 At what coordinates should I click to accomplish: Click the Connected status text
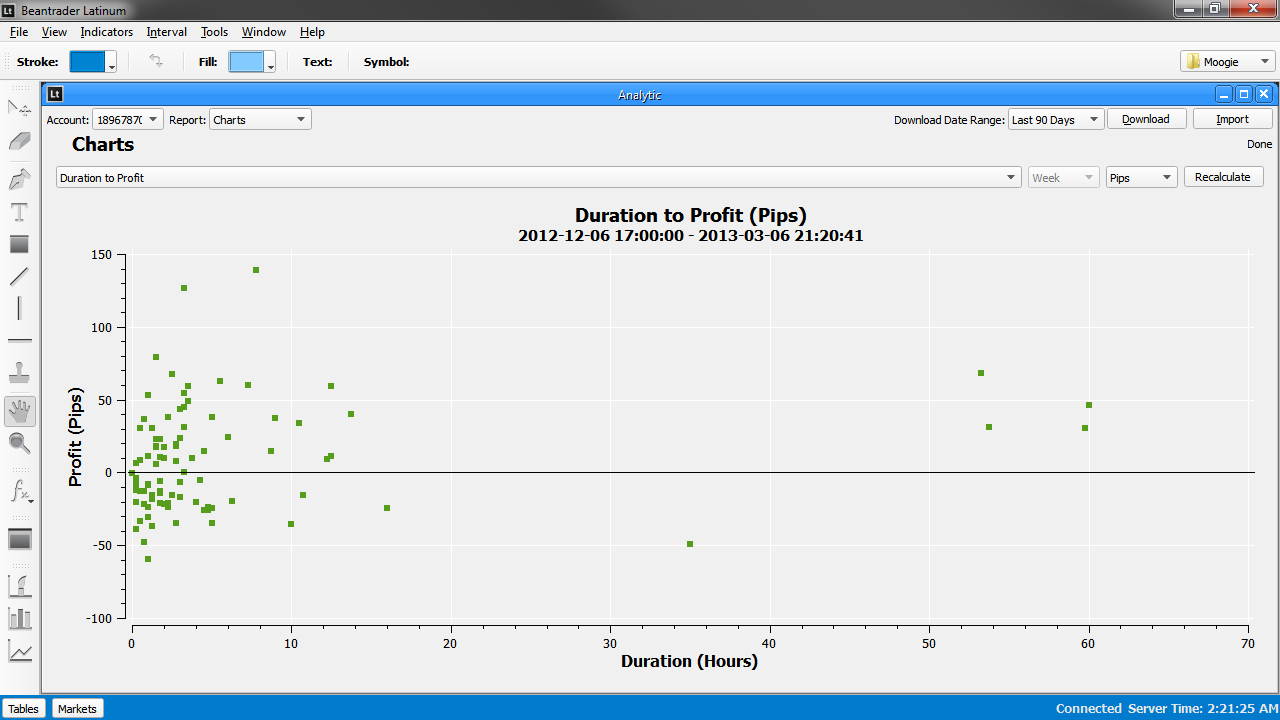[1089, 708]
